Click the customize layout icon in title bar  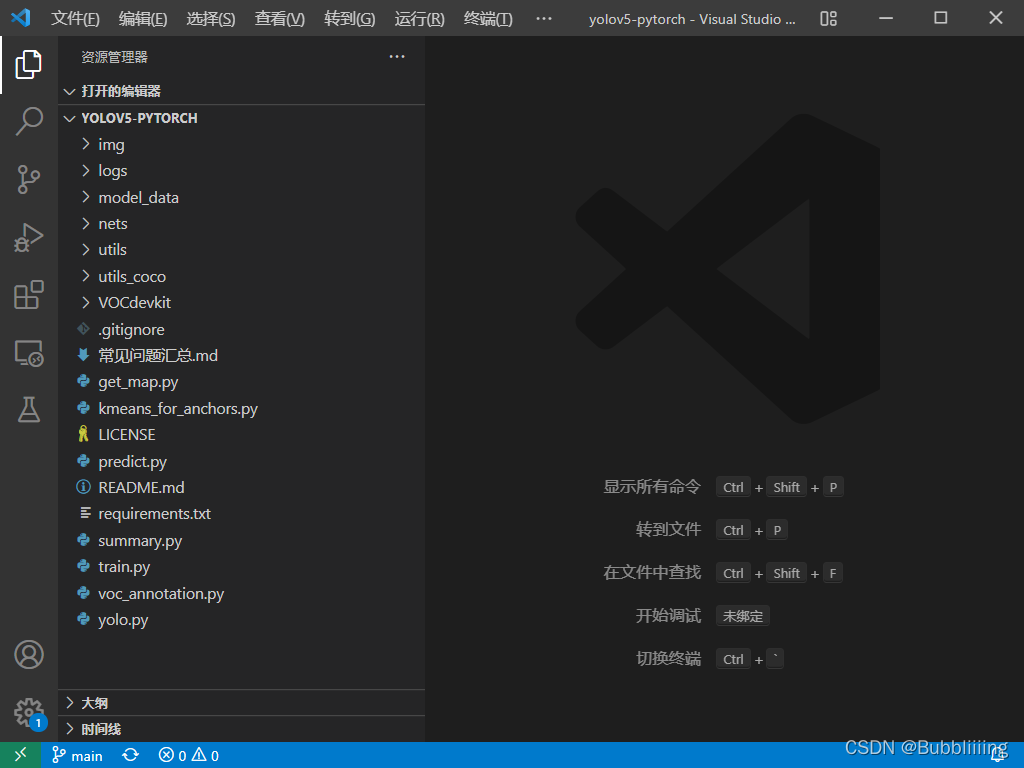tap(828, 18)
